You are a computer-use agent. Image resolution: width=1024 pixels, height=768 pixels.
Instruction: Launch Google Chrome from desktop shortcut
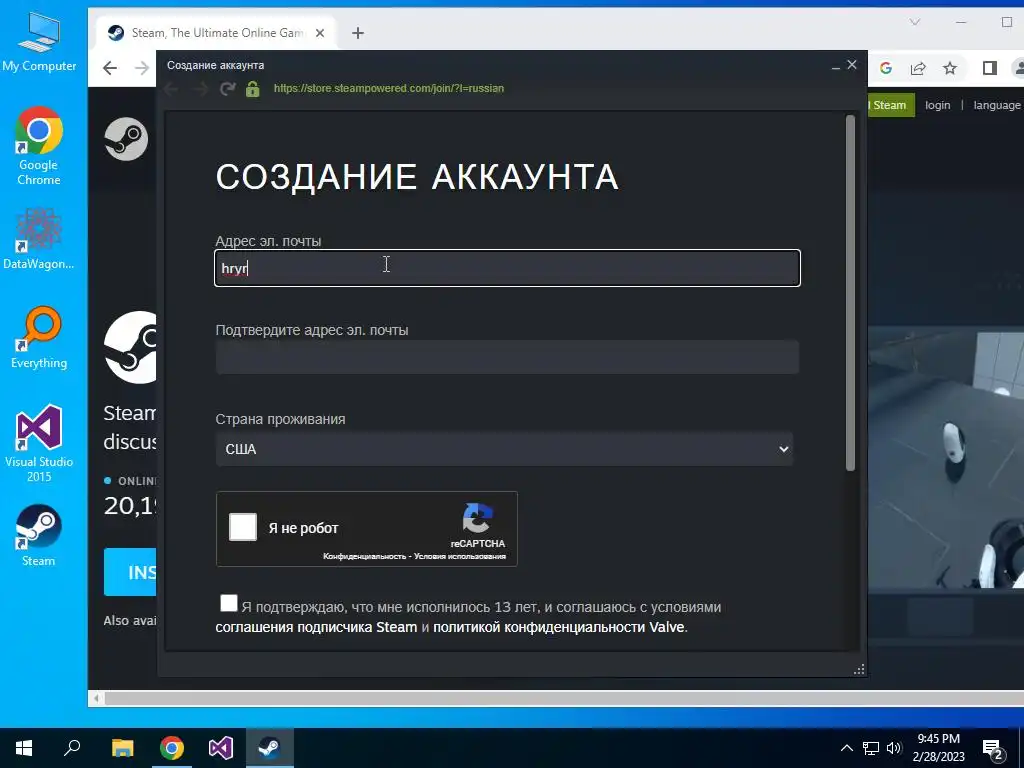point(39,146)
